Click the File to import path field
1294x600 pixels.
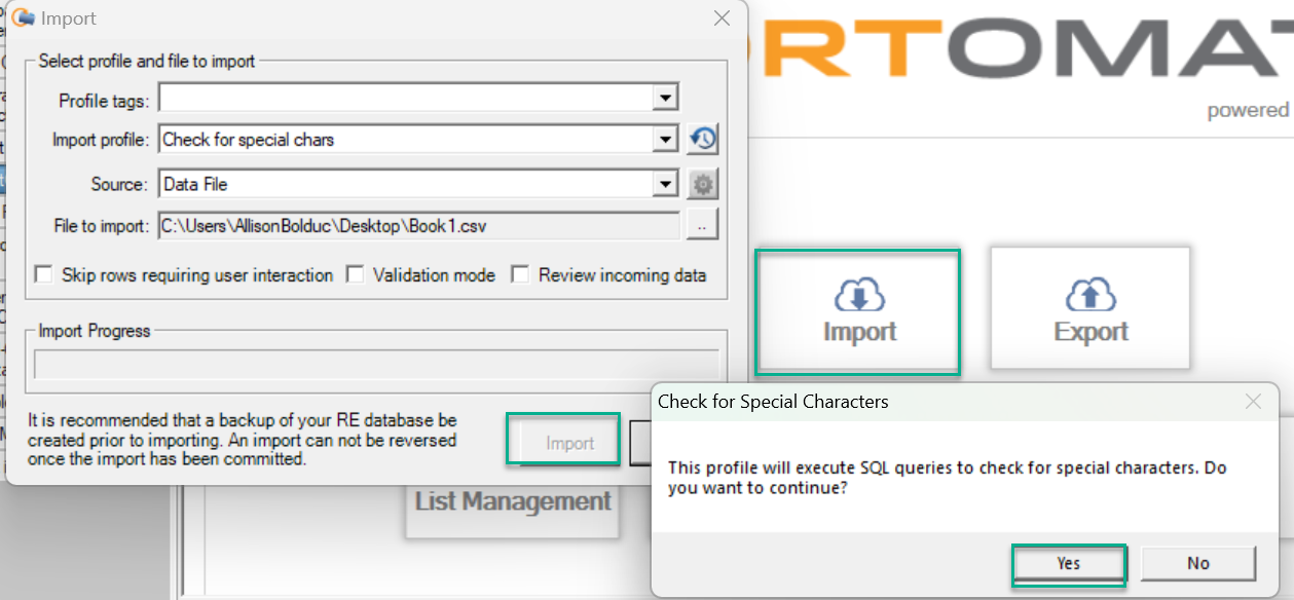tap(419, 226)
